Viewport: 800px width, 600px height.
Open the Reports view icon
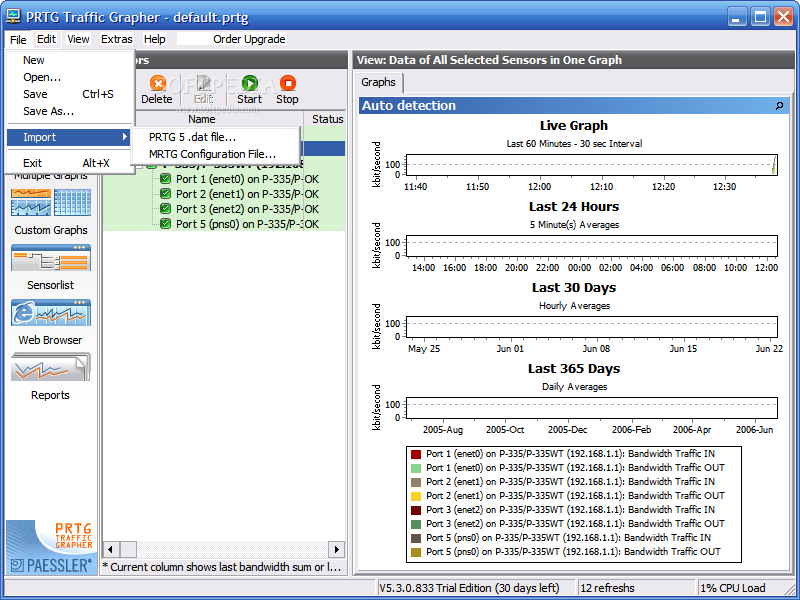point(51,367)
